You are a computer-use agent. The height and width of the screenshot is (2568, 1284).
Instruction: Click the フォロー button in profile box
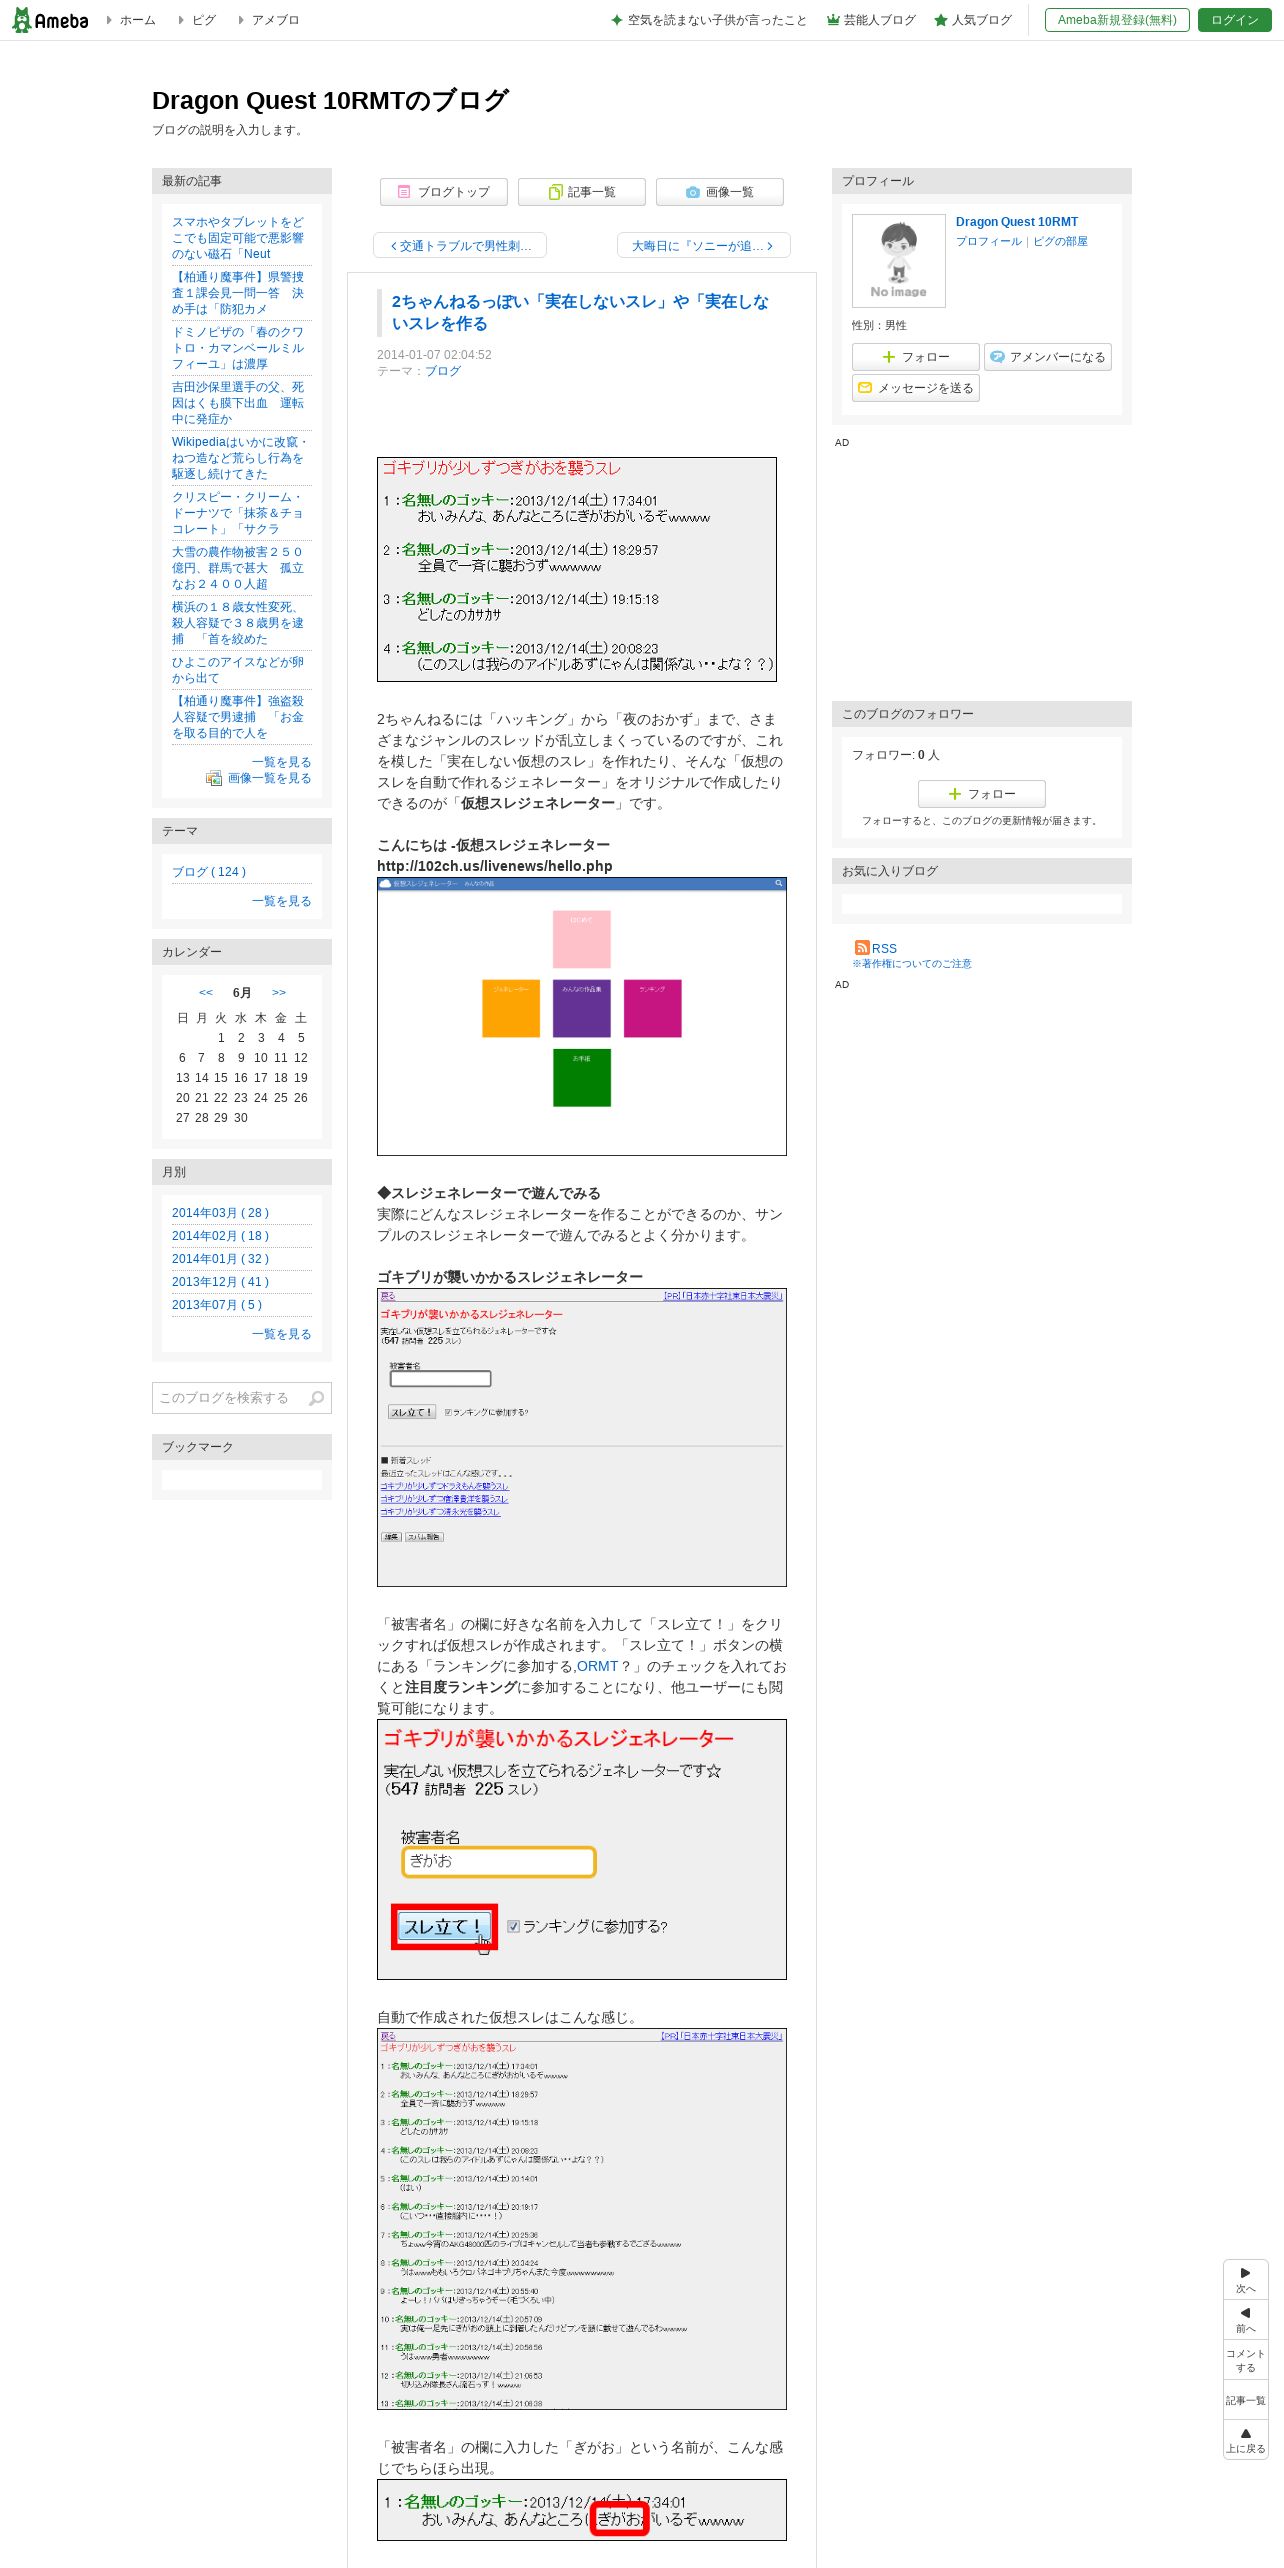click(916, 357)
